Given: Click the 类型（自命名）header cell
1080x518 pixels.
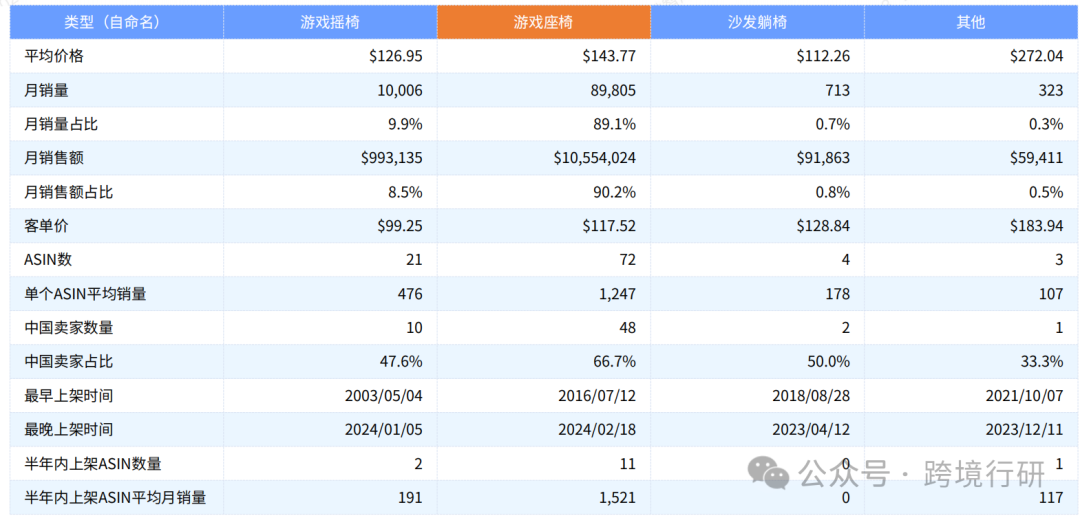Looking at the screenshot, I should (116, 22).
